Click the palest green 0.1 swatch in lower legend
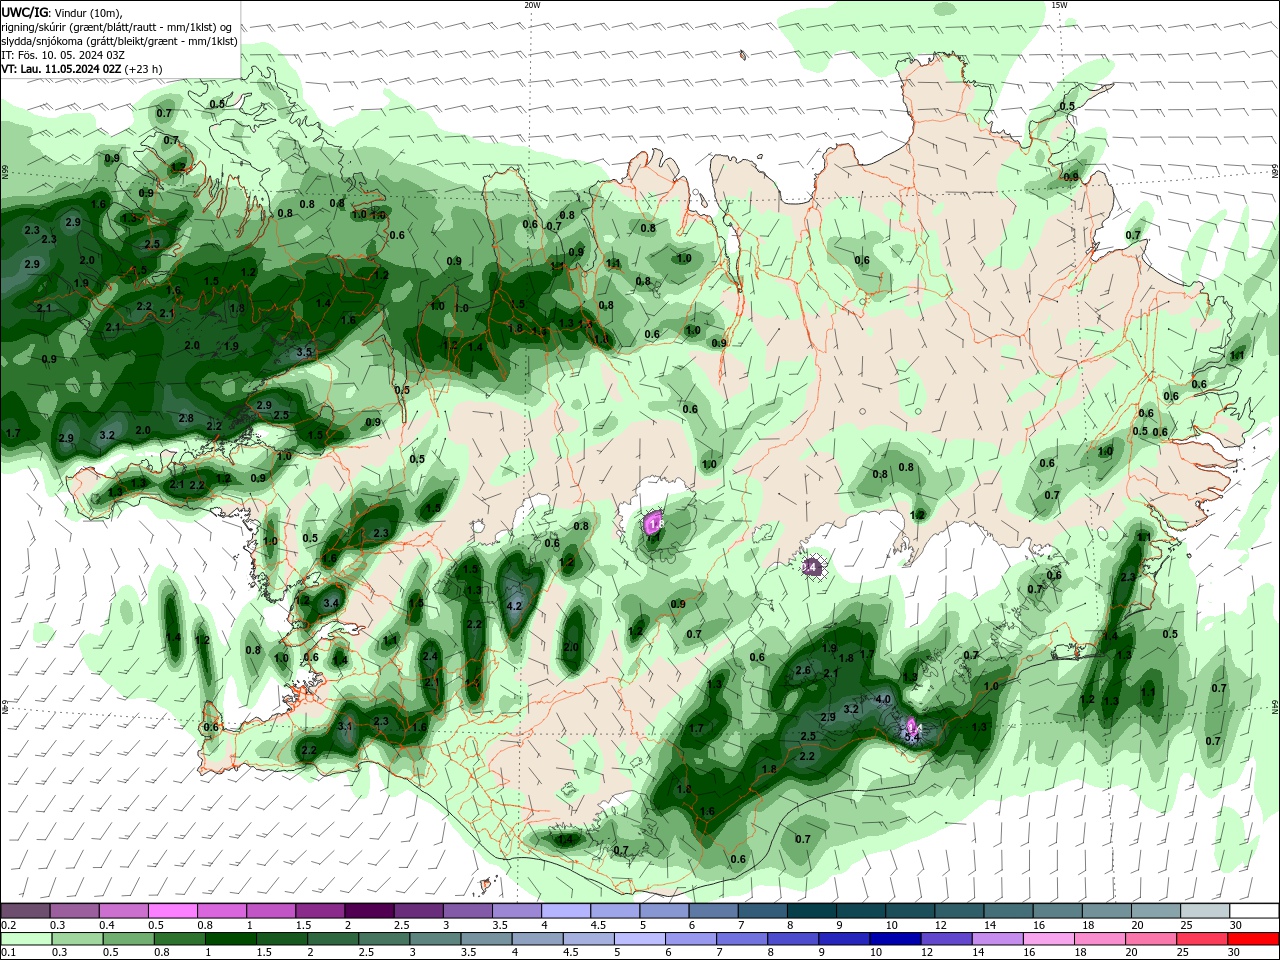 coord(25,939)
